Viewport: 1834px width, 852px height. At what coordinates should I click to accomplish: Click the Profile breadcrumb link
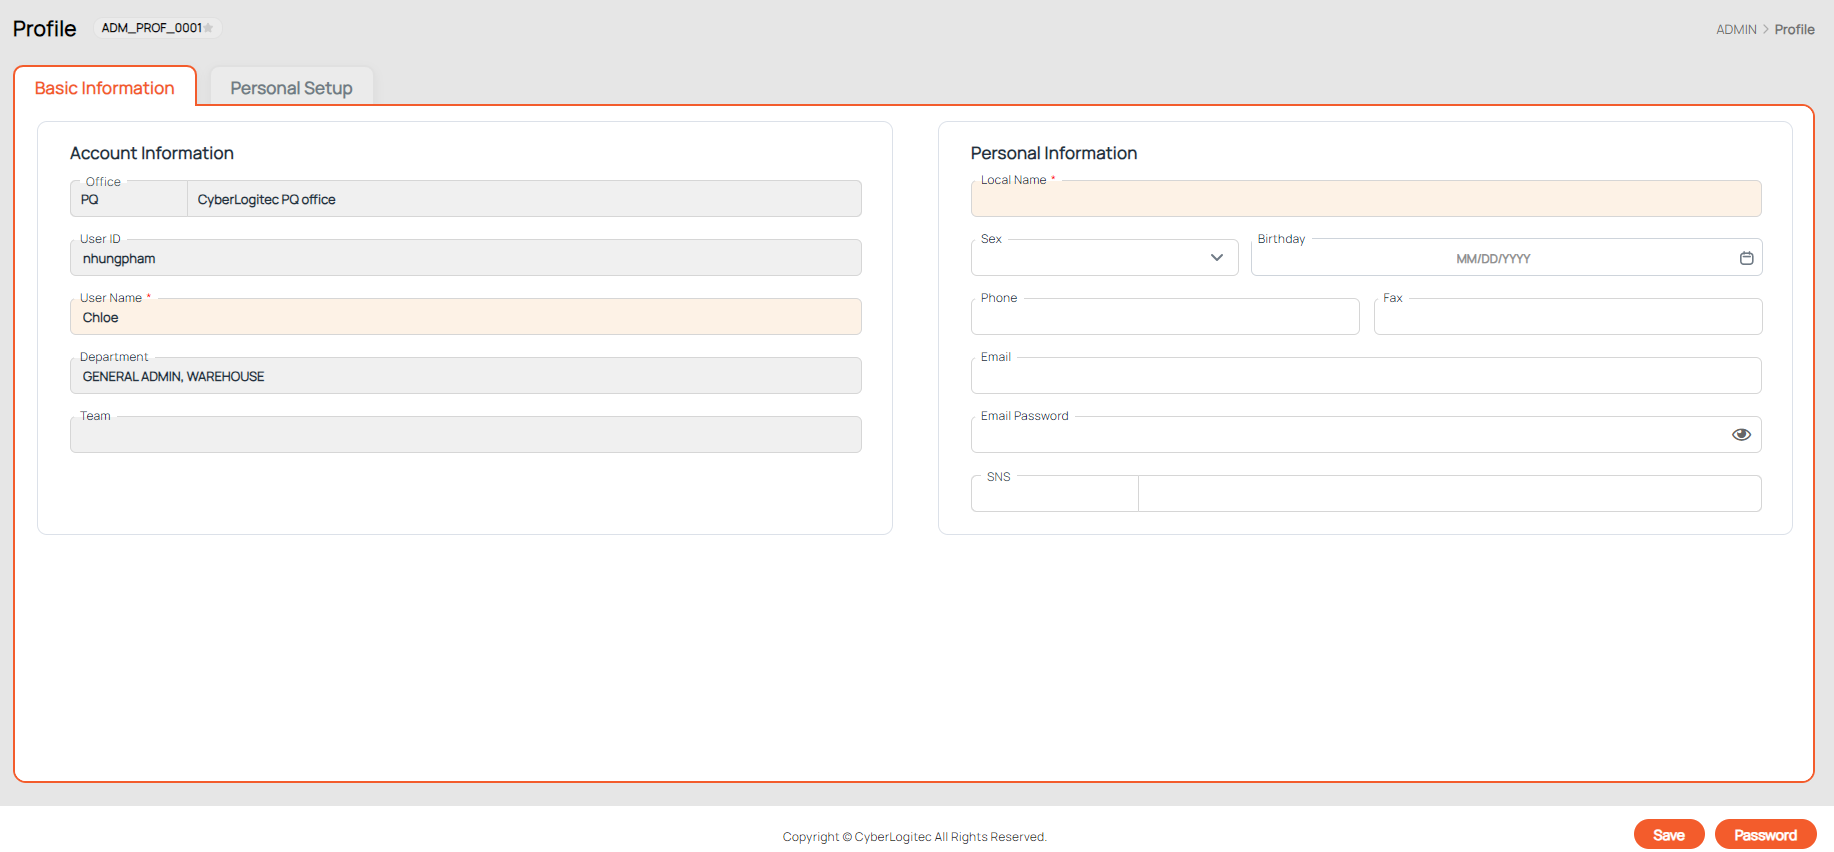pyautogui.click(x=1794, y=30)
